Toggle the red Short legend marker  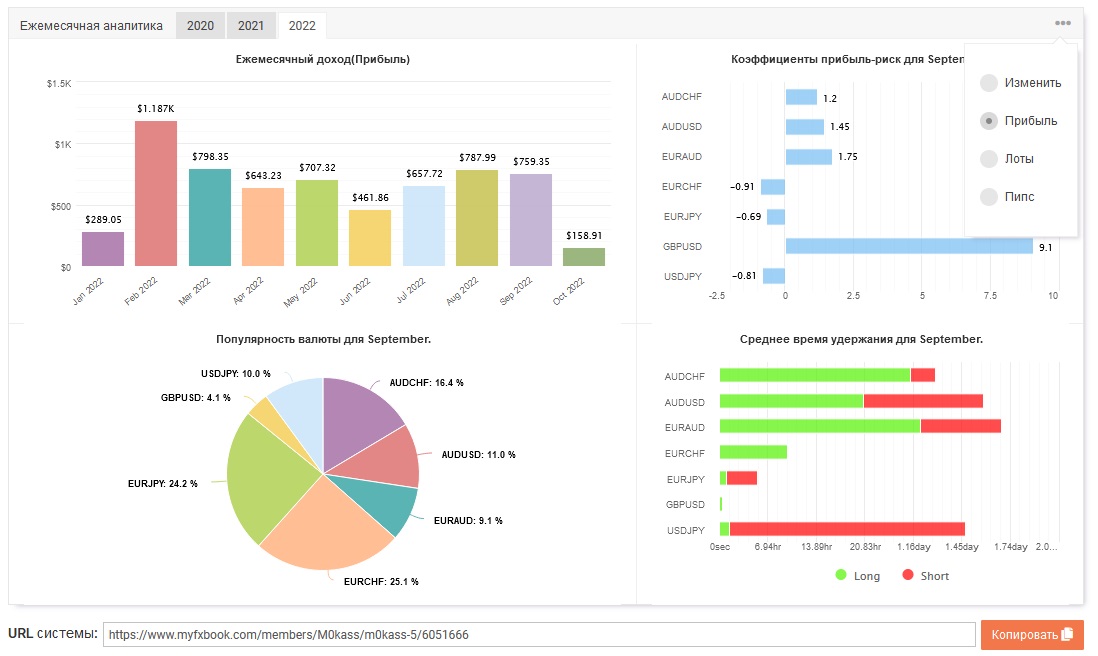click(908, 575)
